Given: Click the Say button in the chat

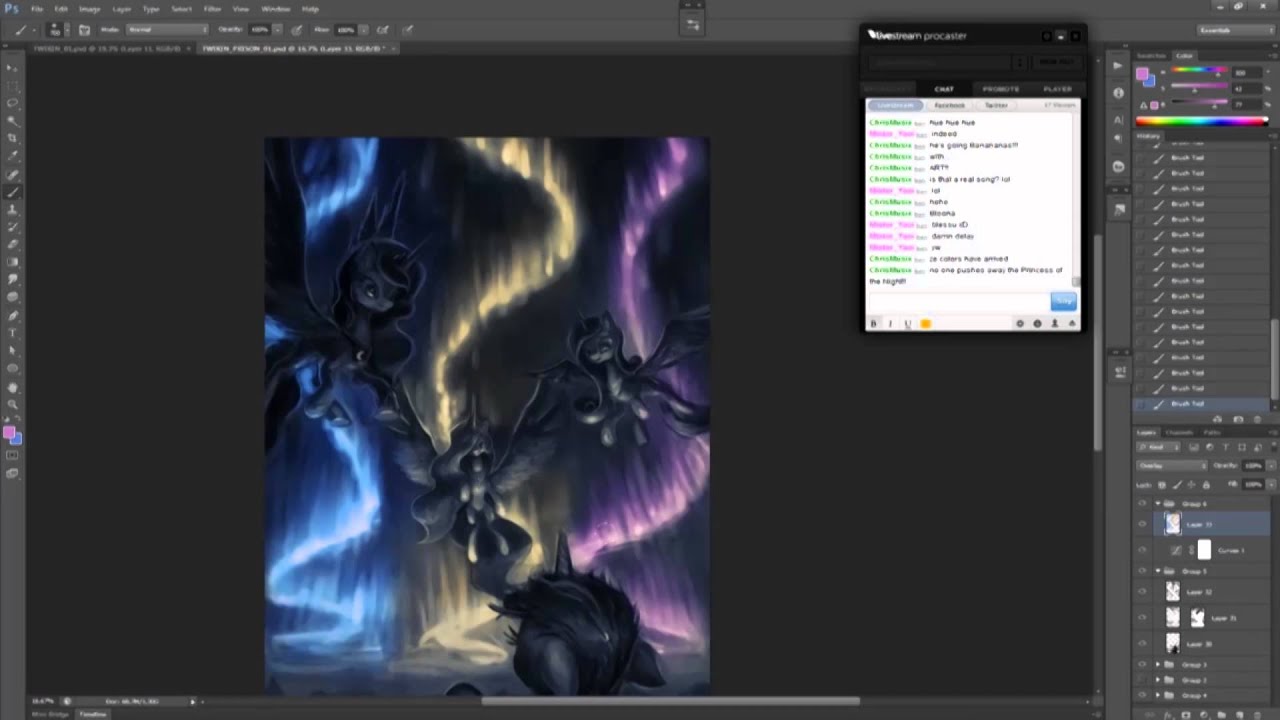Looking at the screenshot, I should click(x=1062, y=301).
